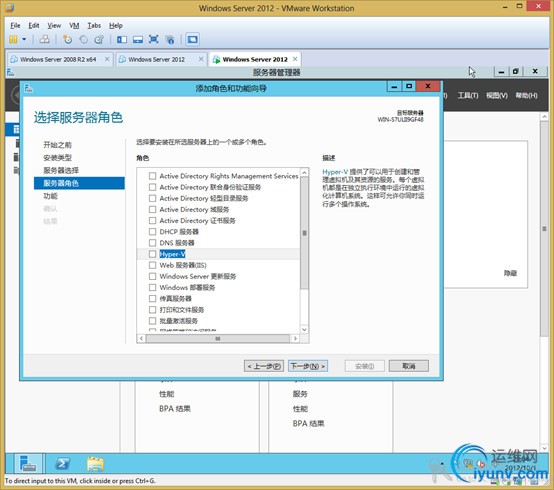Click the roles list scroll-left arrow
The height and width of the screenshot is (490, 554).
(141, 338)
